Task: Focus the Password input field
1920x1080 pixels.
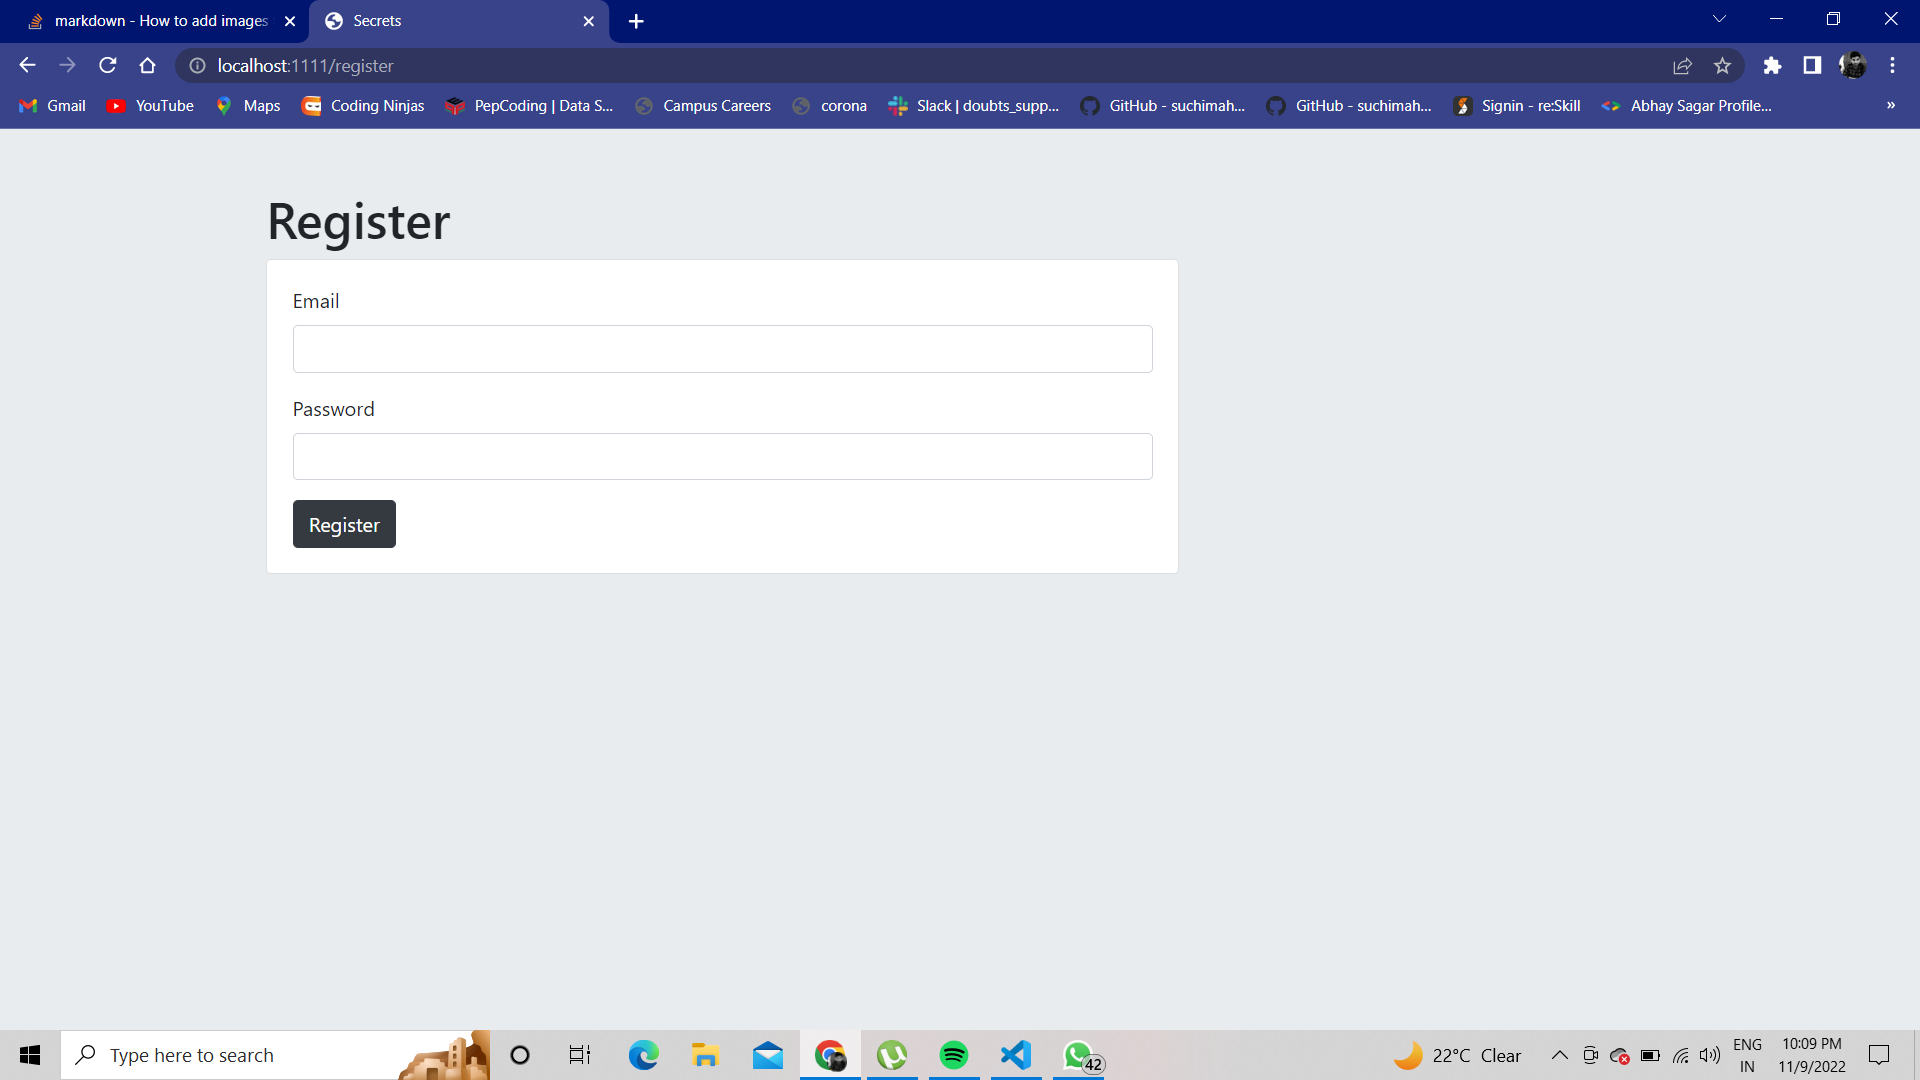Action: (x=722, y=456)
